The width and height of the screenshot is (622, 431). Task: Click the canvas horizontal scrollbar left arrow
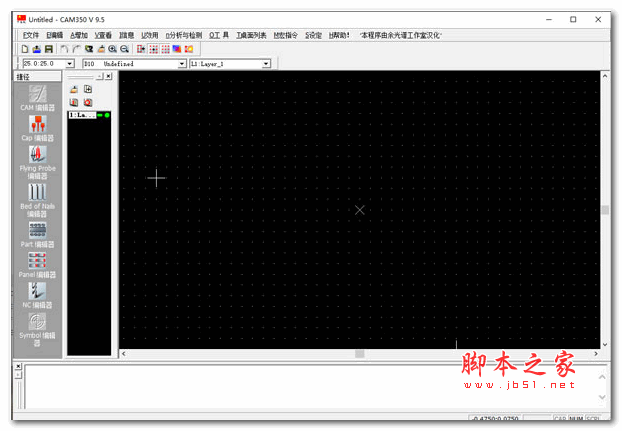pyautogui.click(x=124, y=353)
